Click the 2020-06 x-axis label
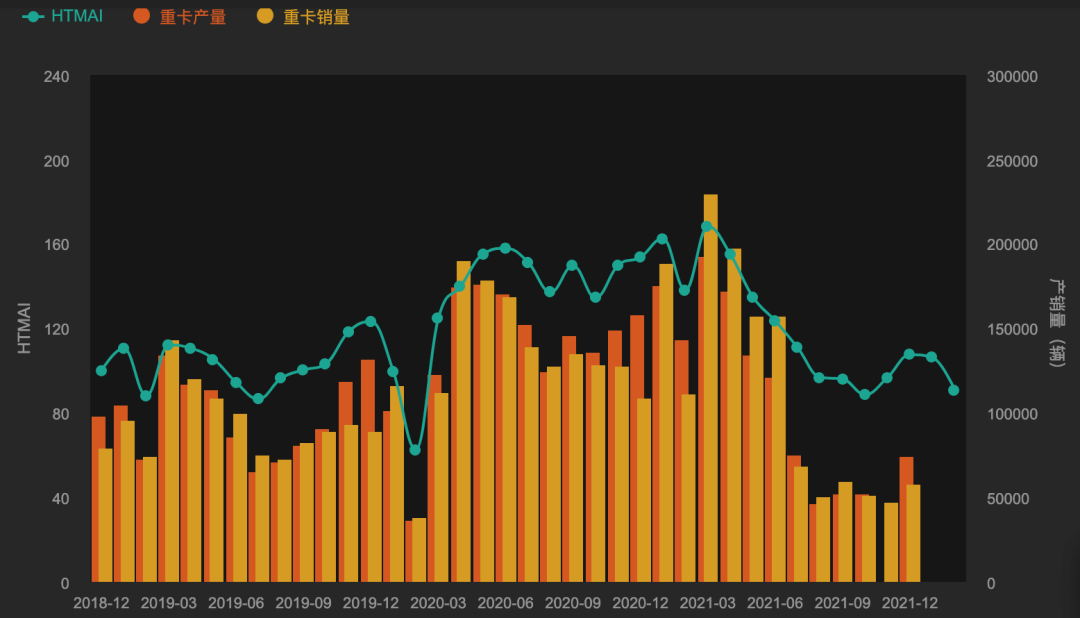The height and width of the screenshot is (618, 1080). point(506,603)
